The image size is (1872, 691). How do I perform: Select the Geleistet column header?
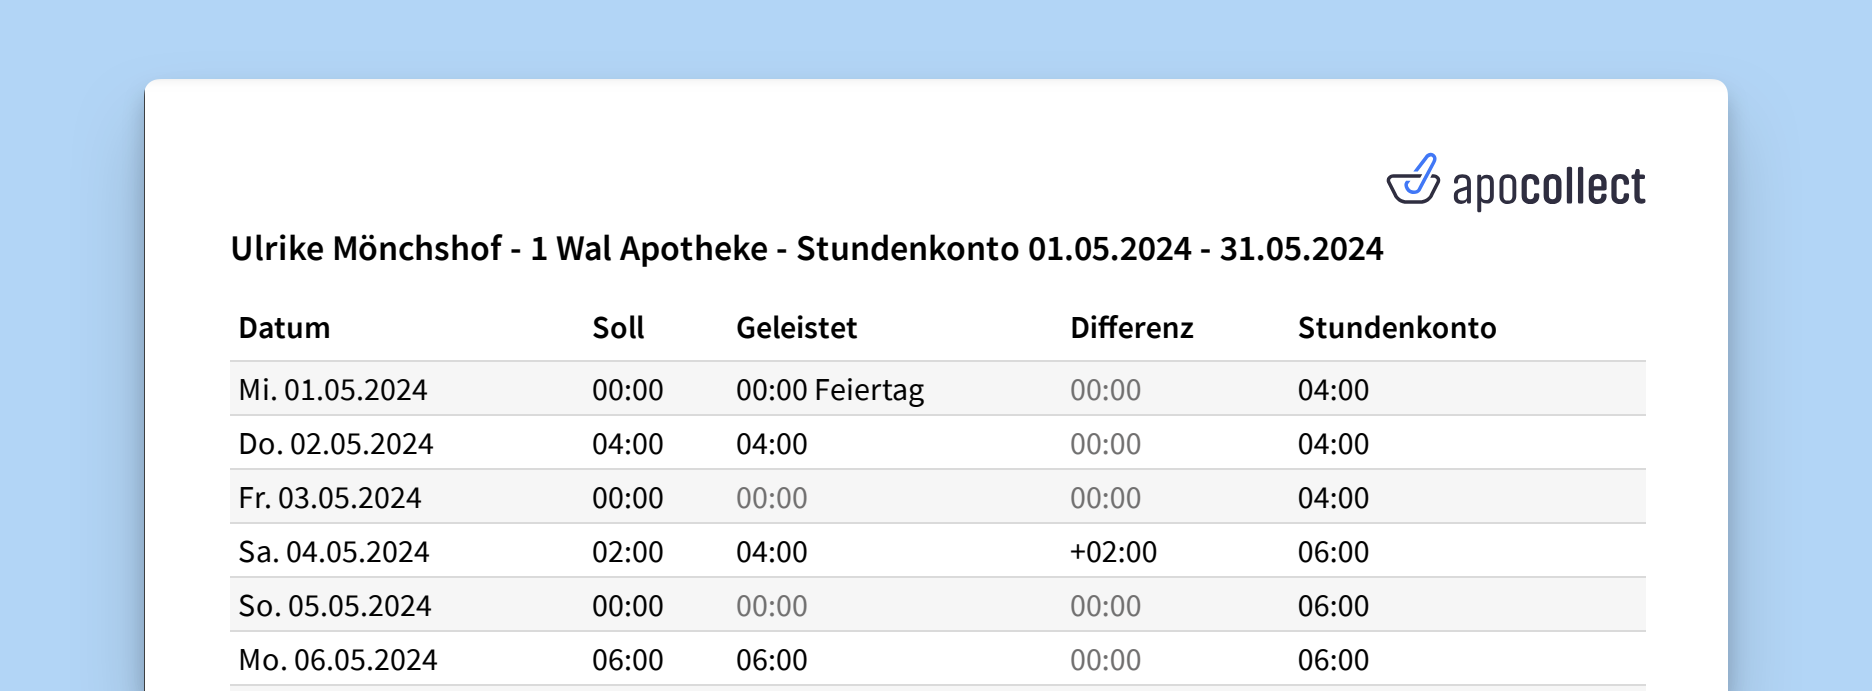[796, 328]
